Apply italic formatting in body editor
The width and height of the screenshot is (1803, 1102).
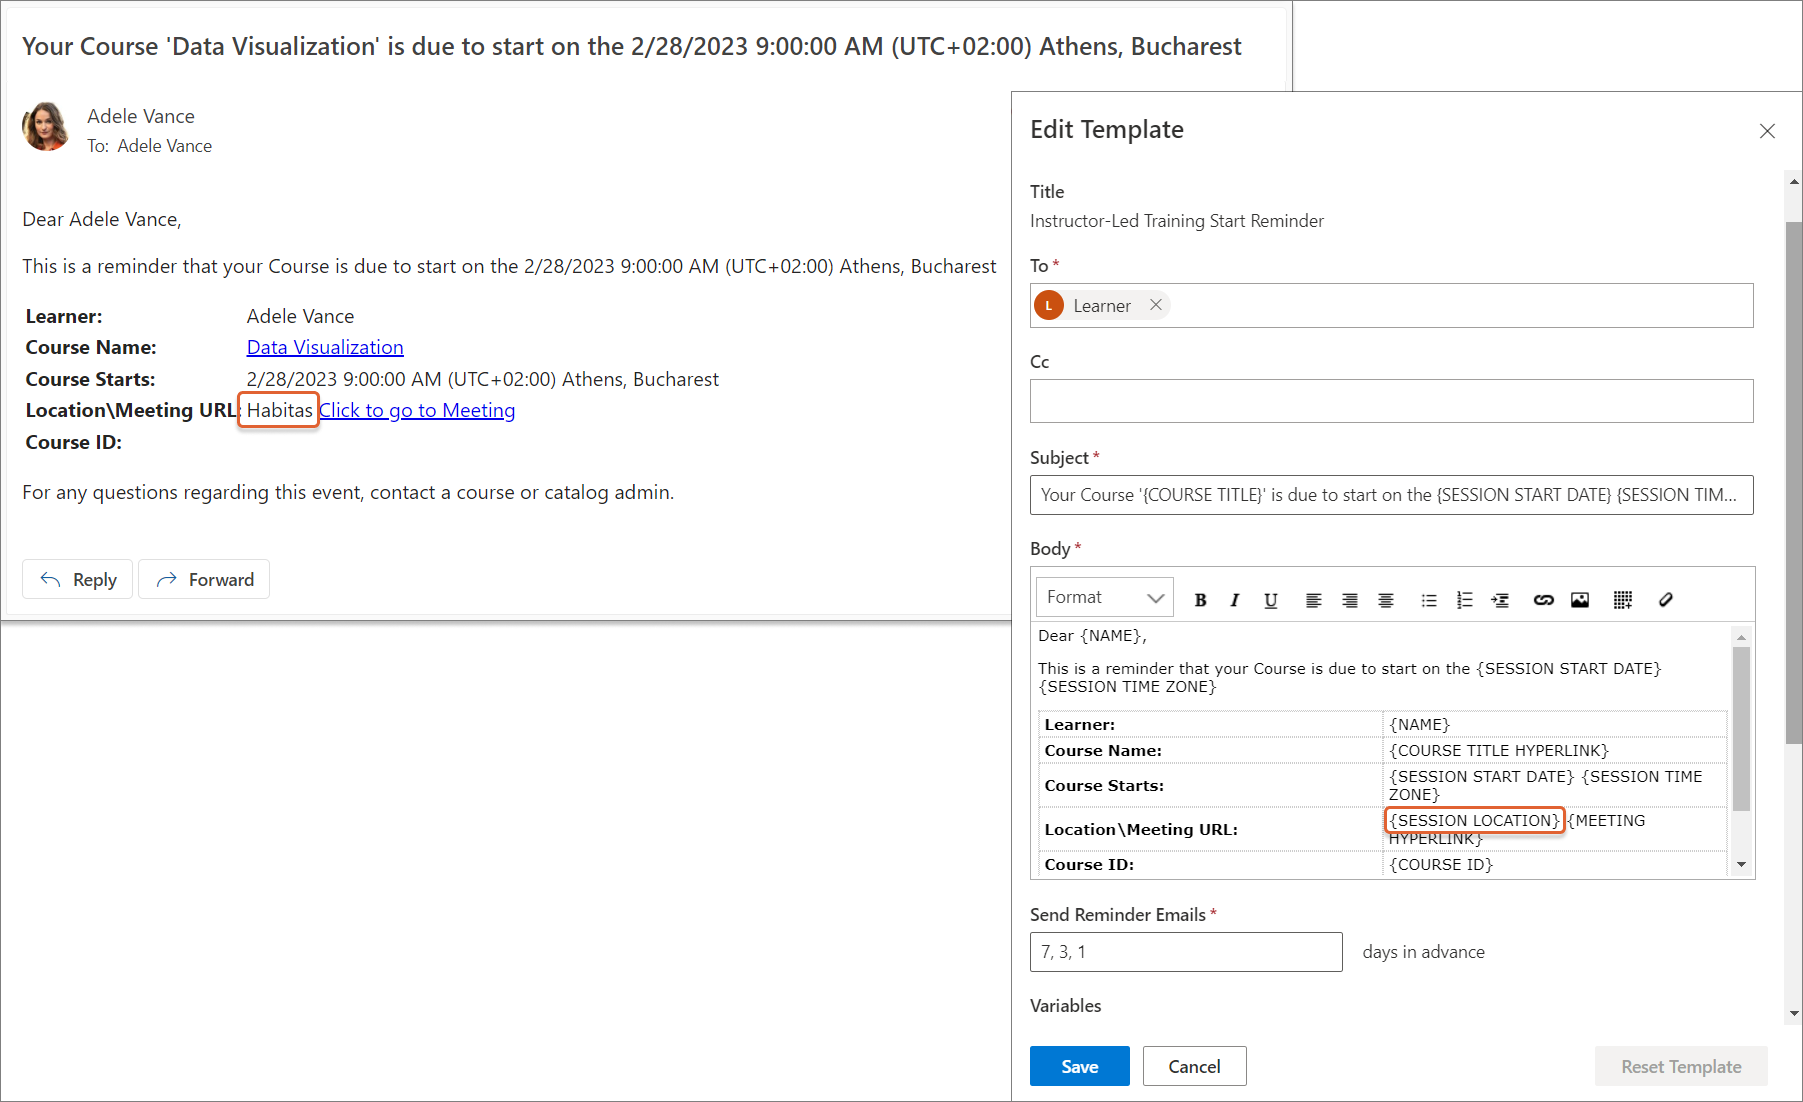click(x=1235, y=600)
